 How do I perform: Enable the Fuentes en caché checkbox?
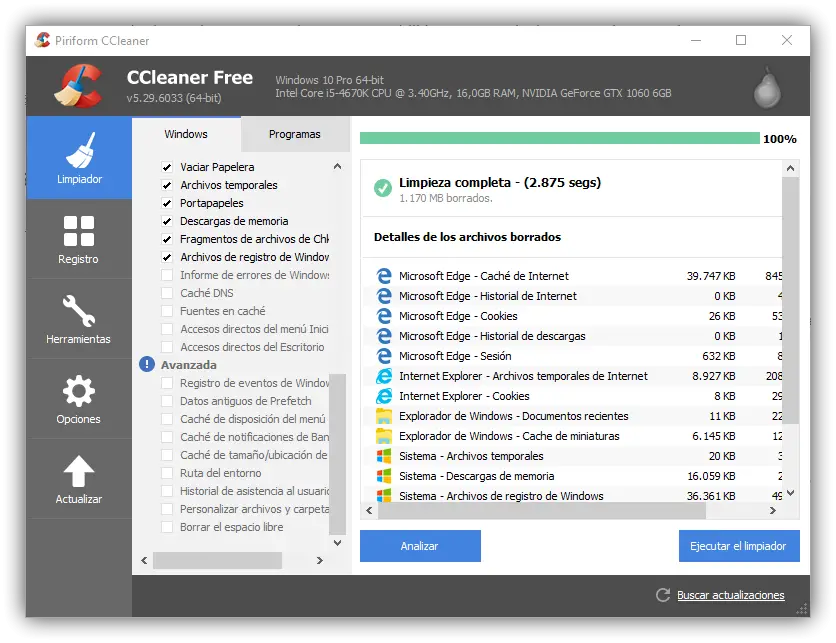(167, 311)
